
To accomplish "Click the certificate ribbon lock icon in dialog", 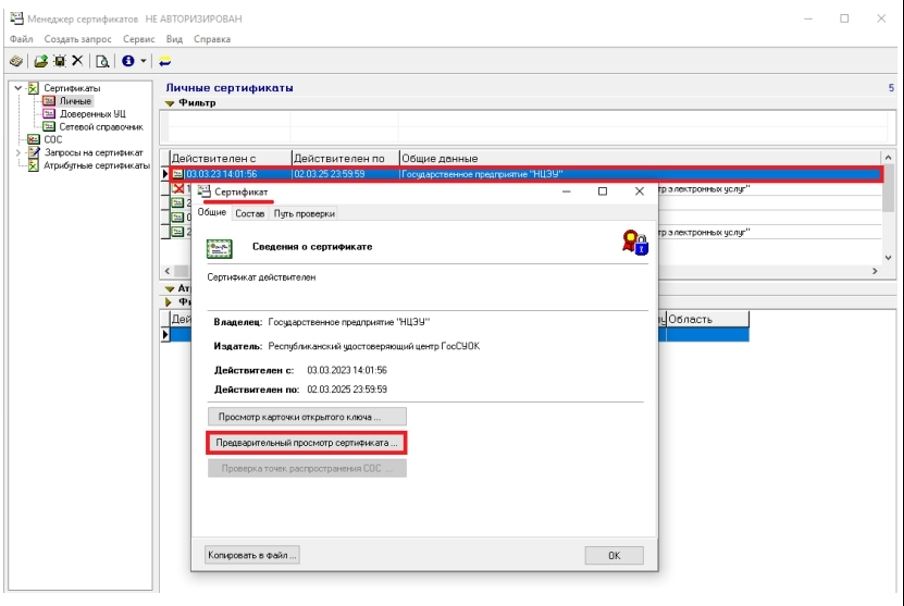I will 634,245.
